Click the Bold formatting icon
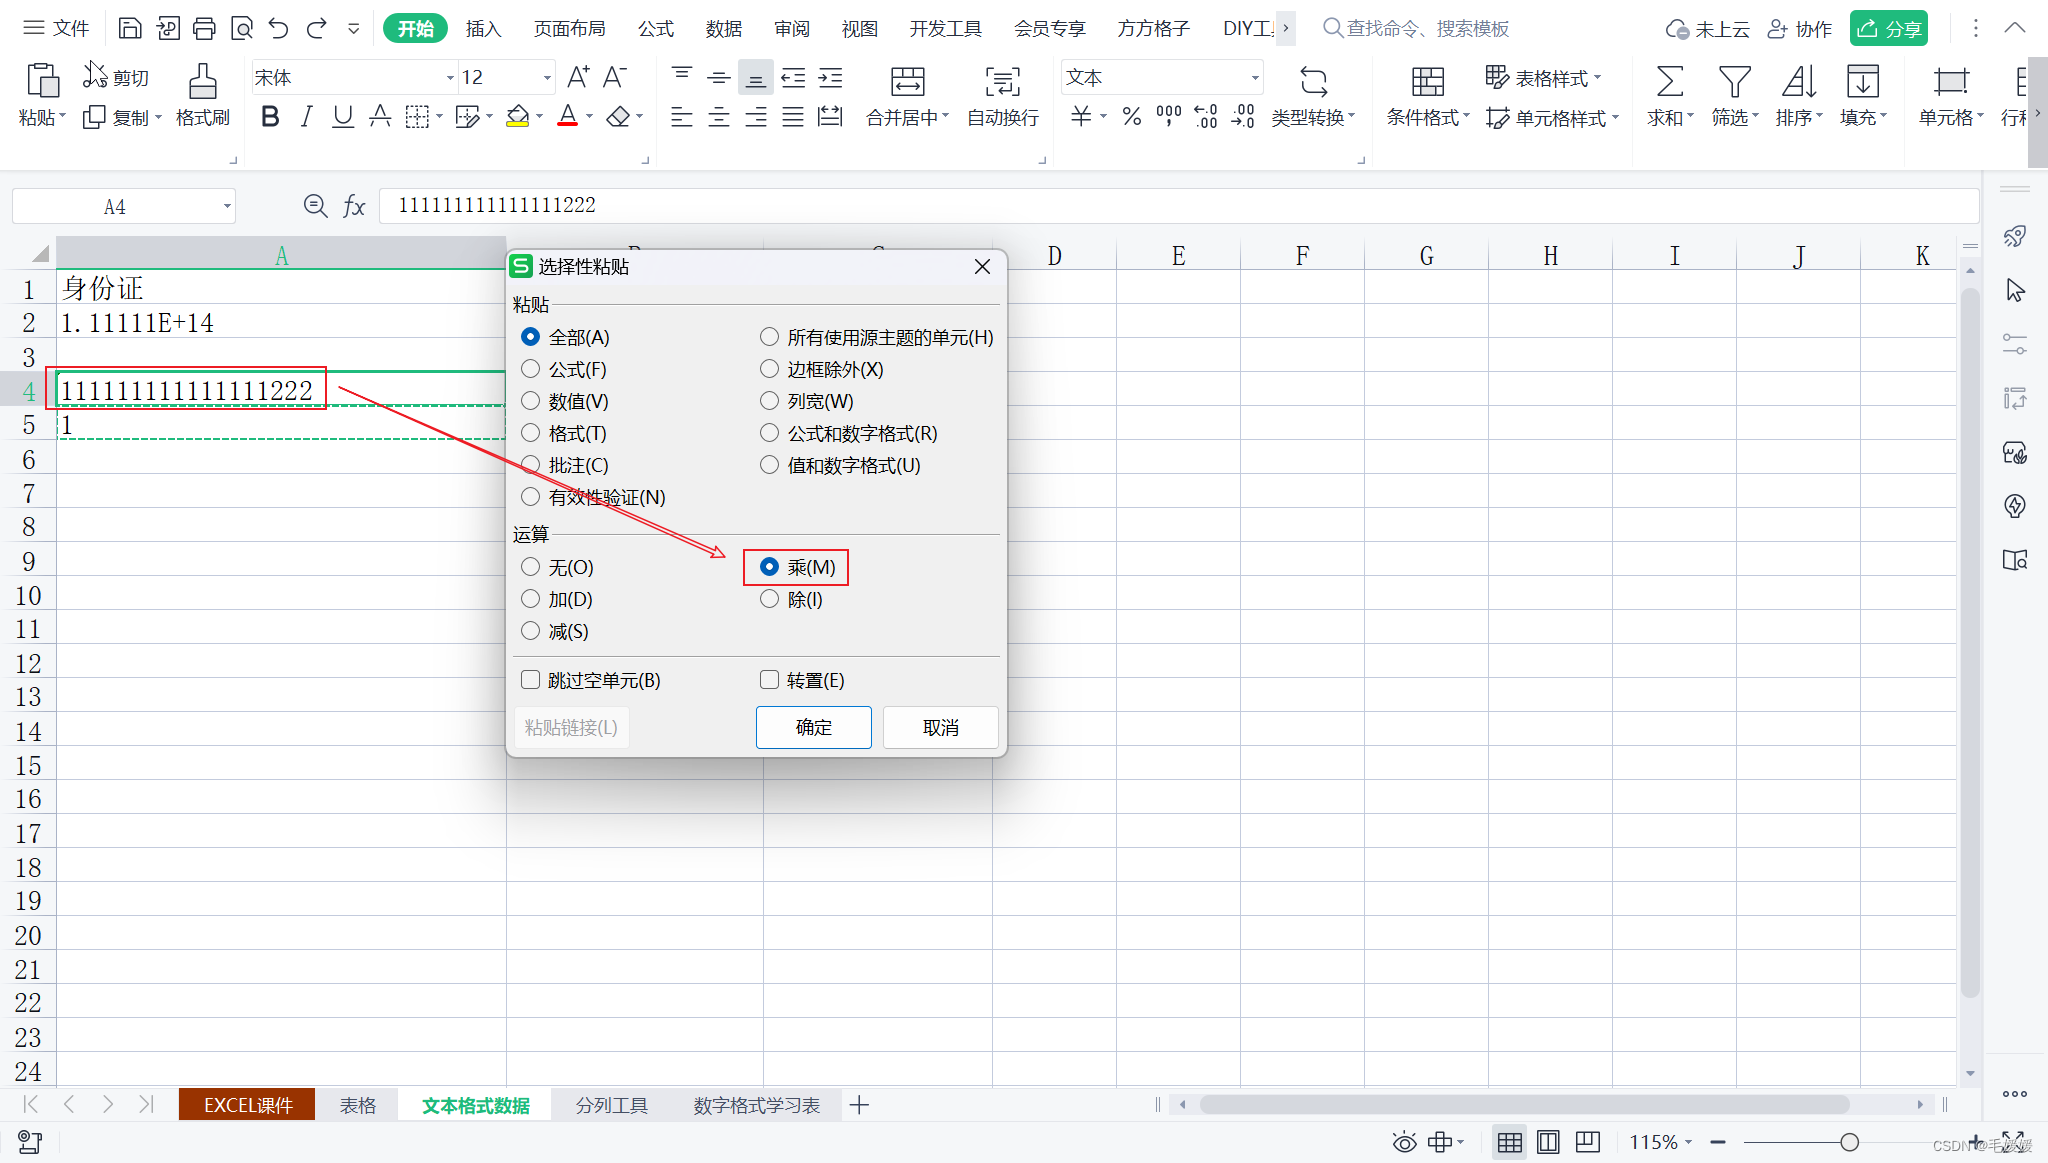This screenshot has height=1163, width=2048. [x=269, y=117]
